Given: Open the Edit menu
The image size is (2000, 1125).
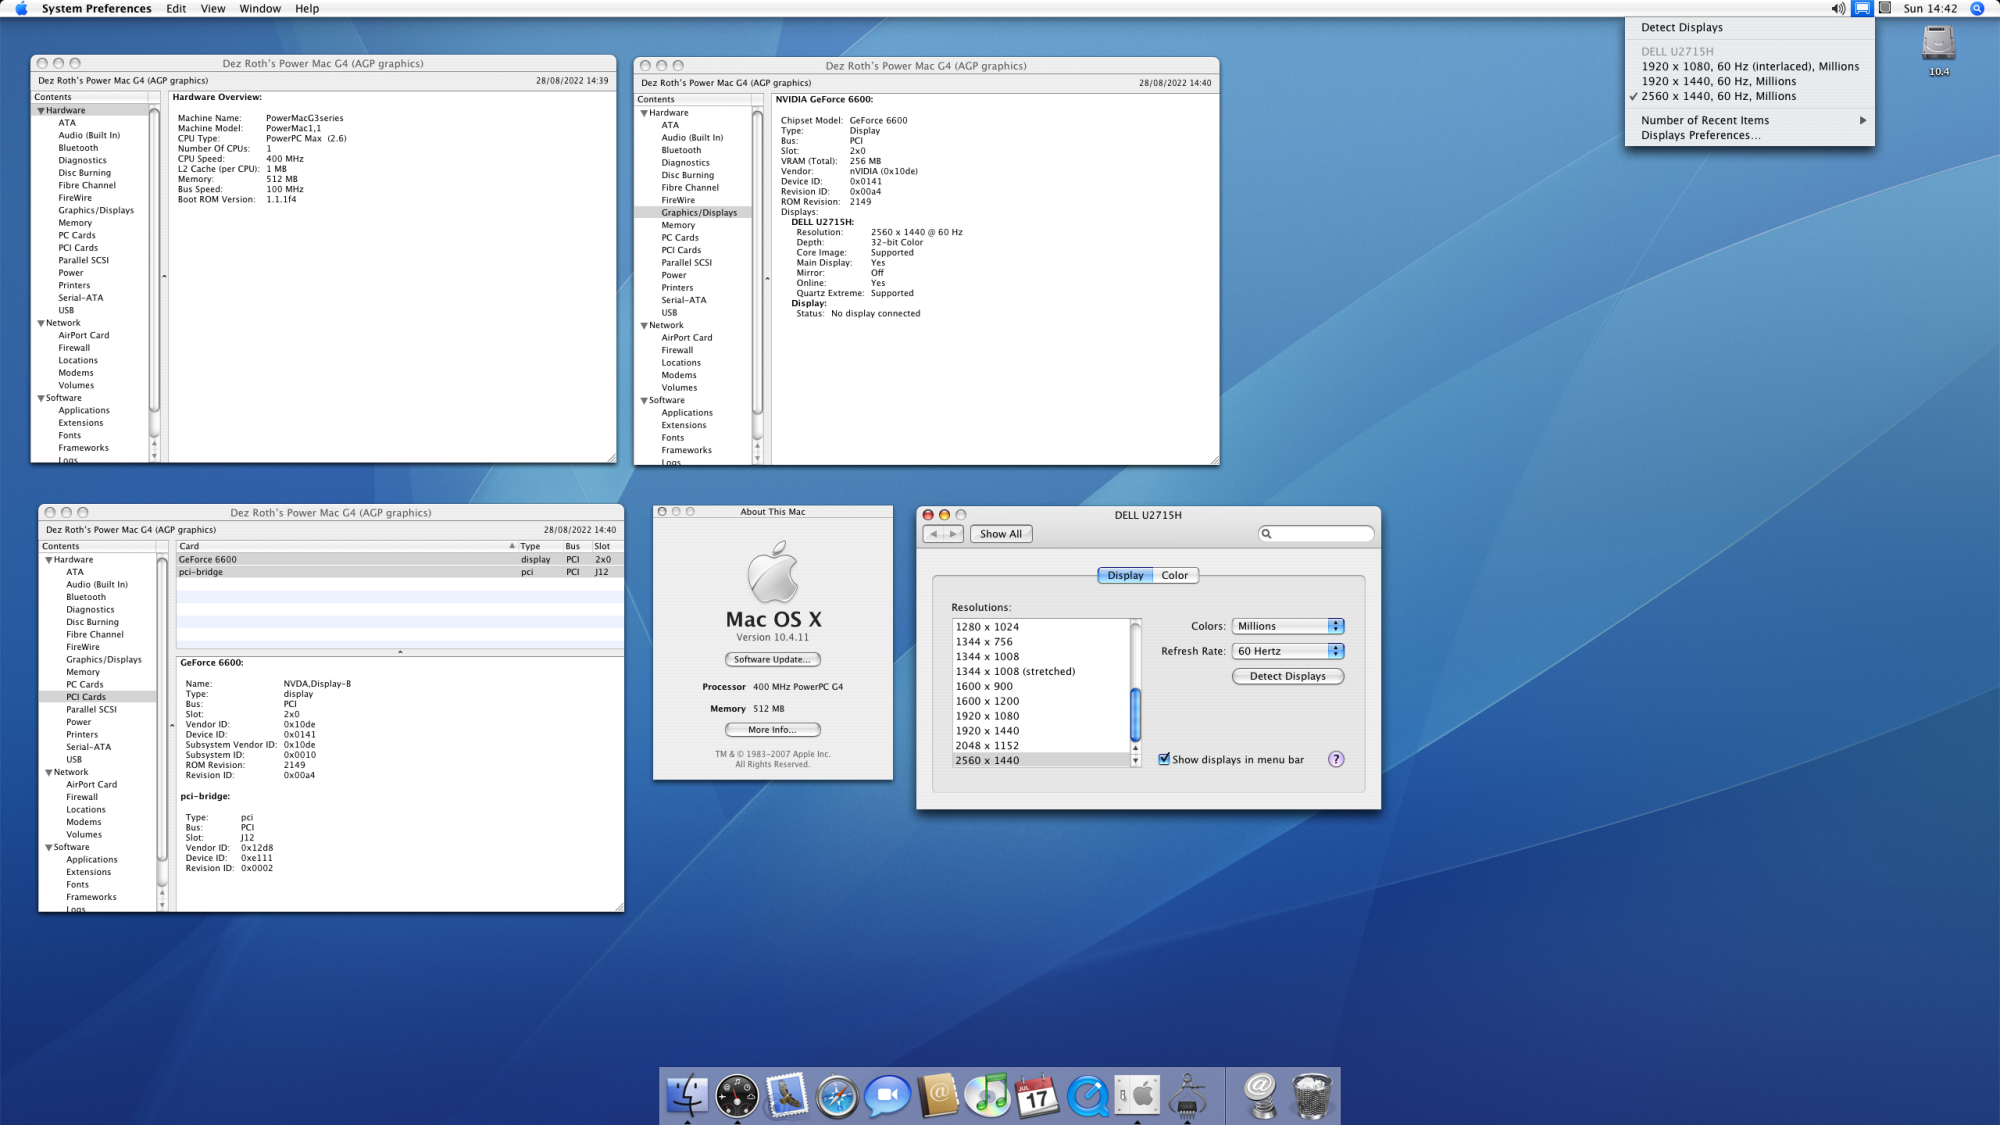Looking at the screenshot, I should click(176, 8).
